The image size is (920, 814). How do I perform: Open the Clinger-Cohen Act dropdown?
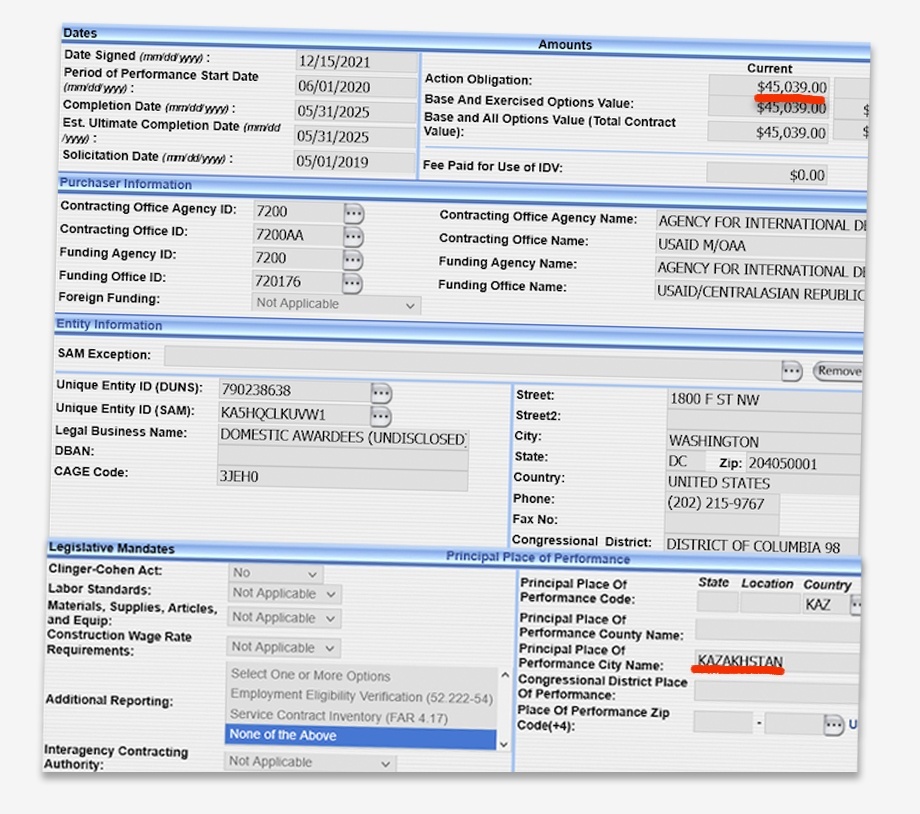click(275, 573)
